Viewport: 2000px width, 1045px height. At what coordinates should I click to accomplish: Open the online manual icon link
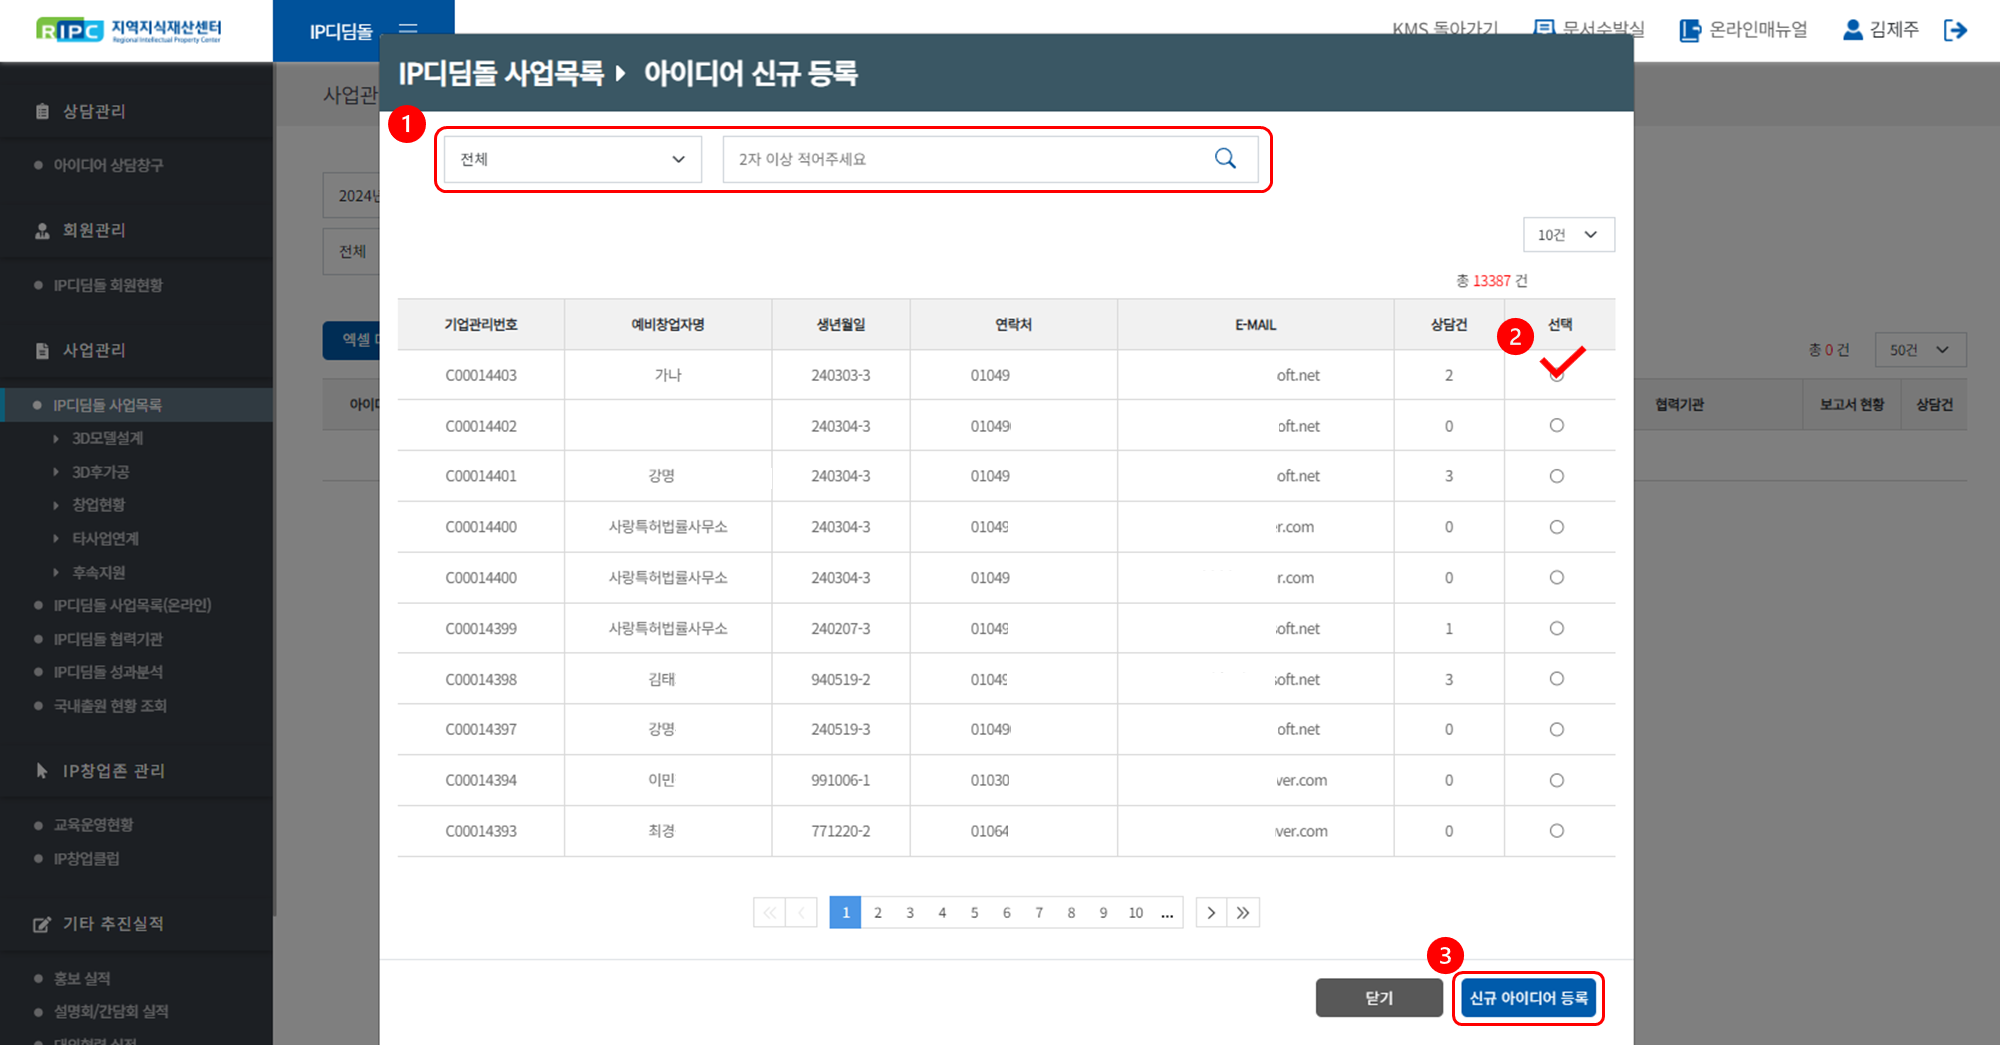[1690, 30]
